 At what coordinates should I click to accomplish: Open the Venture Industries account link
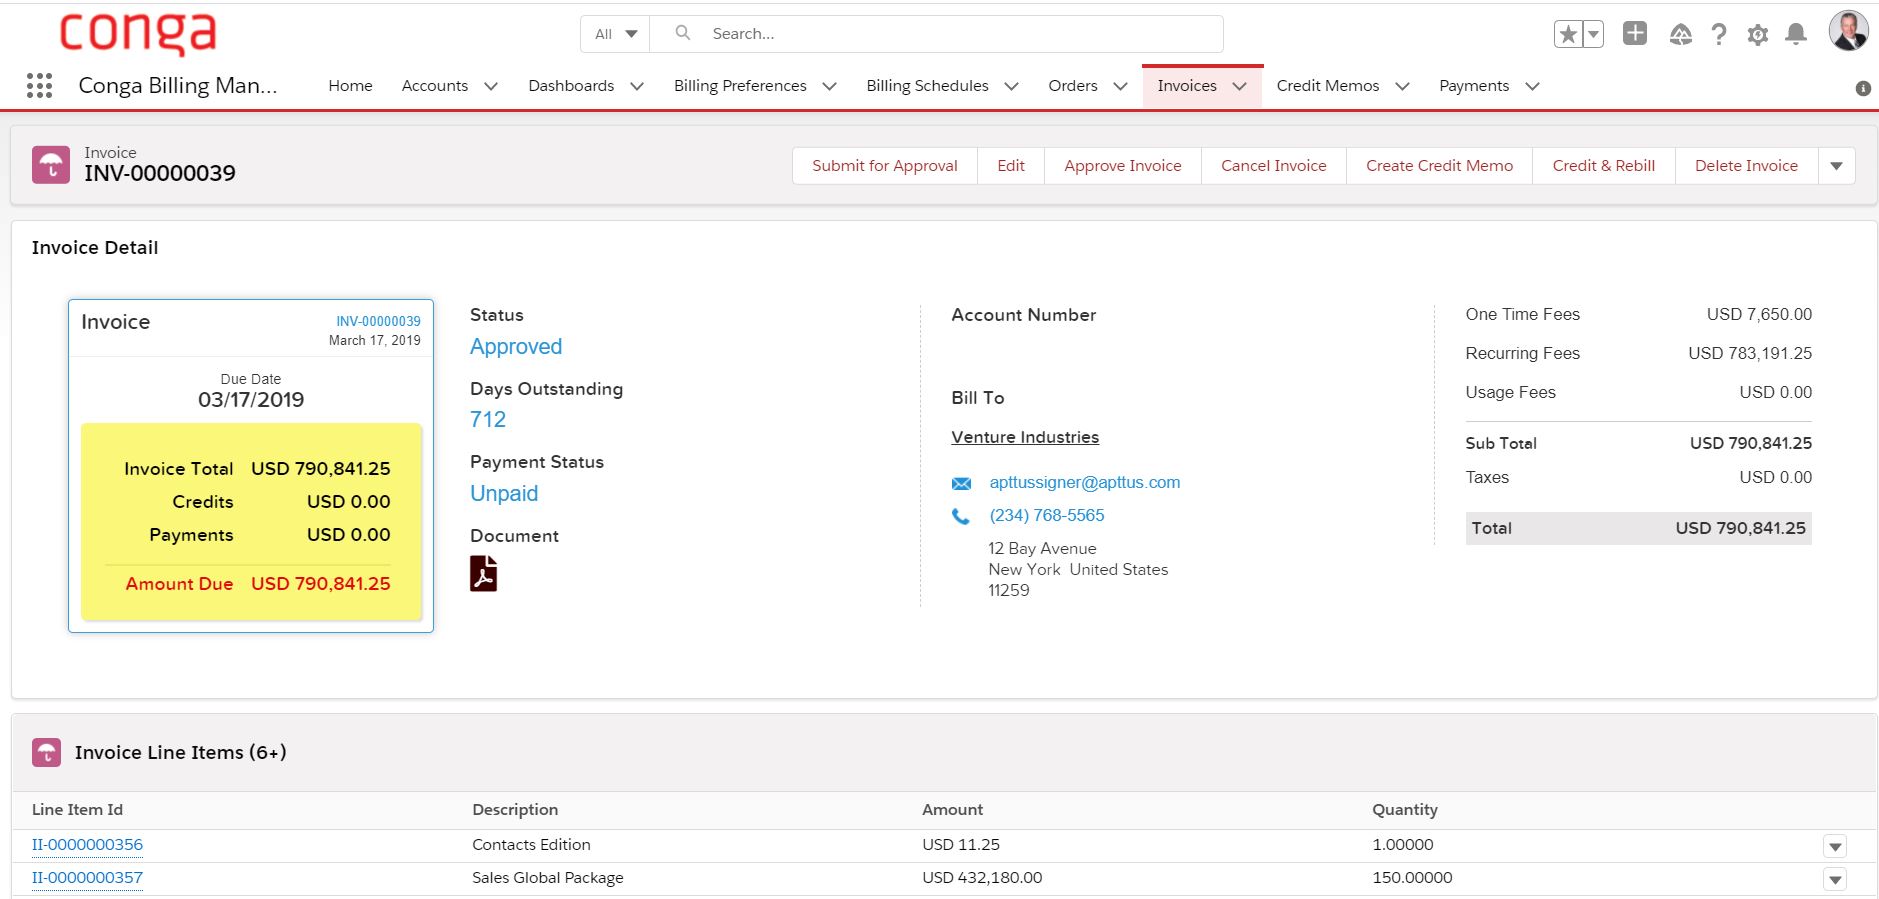click(1024, 437)
